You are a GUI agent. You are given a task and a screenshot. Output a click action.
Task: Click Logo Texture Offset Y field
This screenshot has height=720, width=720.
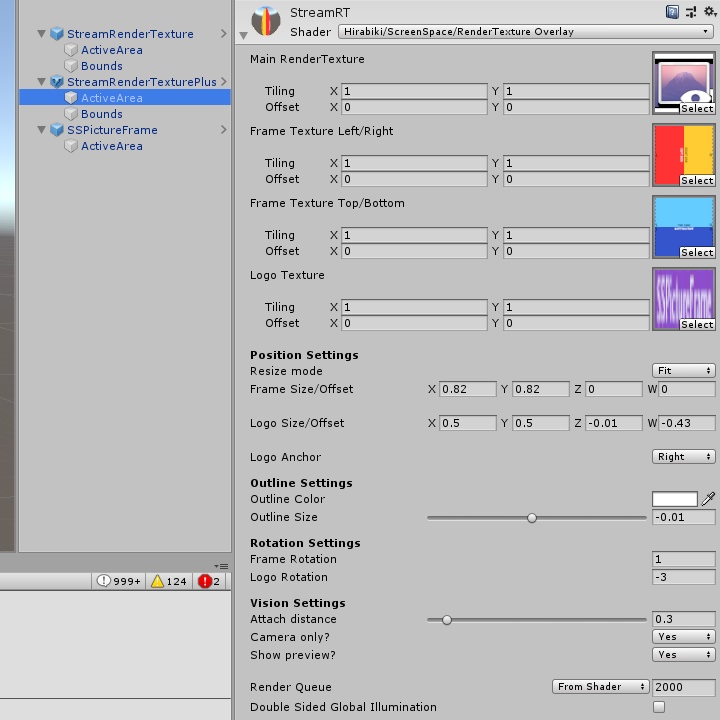tap(576, 323)
